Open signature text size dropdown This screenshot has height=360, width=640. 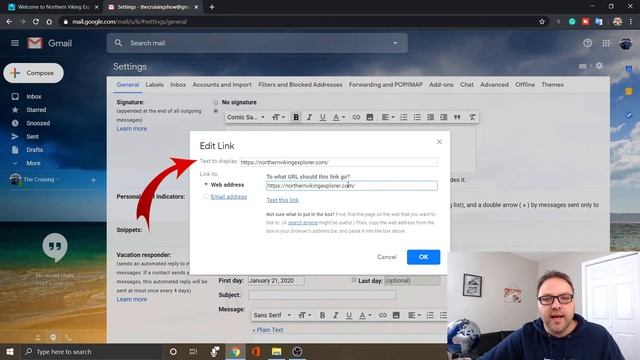pos(278,117)
